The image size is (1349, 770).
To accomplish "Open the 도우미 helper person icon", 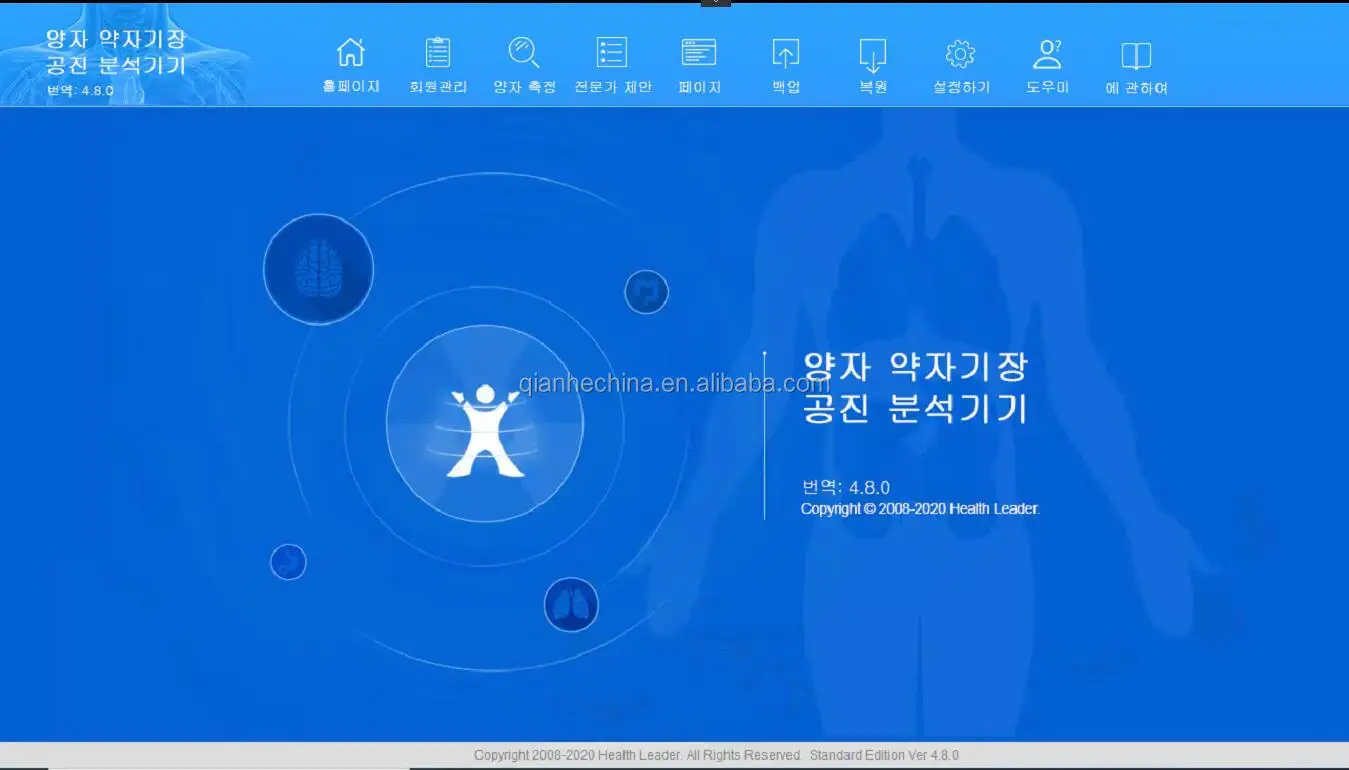I will 1047,54.
